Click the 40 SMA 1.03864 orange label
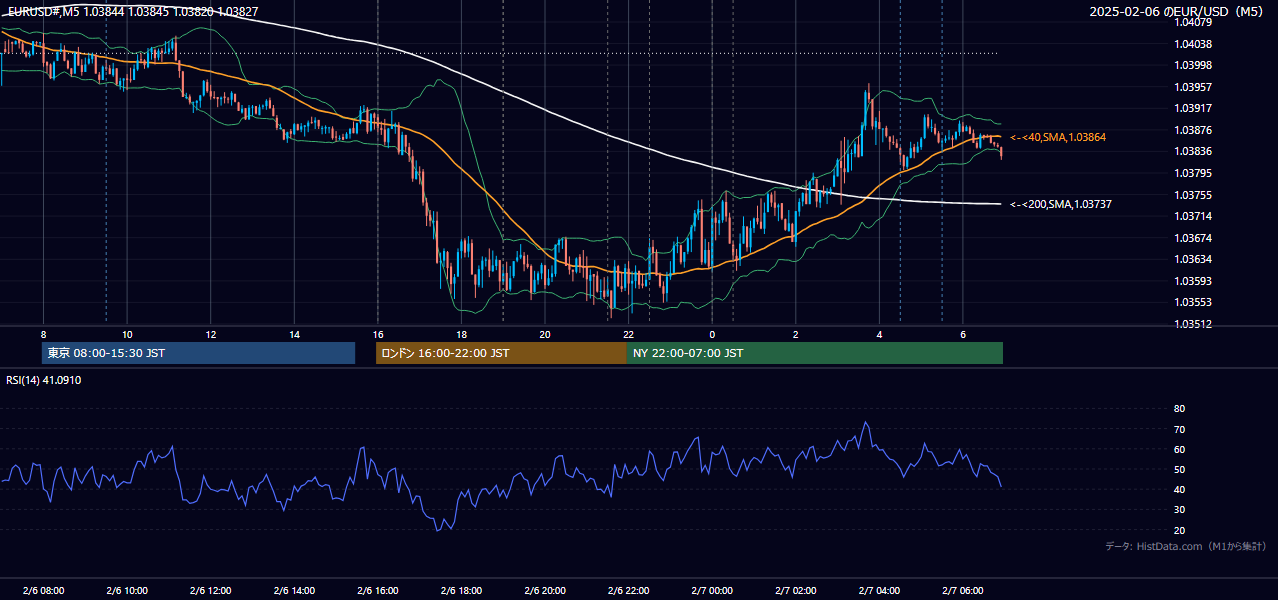Viewport: 1278px width, 600px height. [x=1058, y=137]
